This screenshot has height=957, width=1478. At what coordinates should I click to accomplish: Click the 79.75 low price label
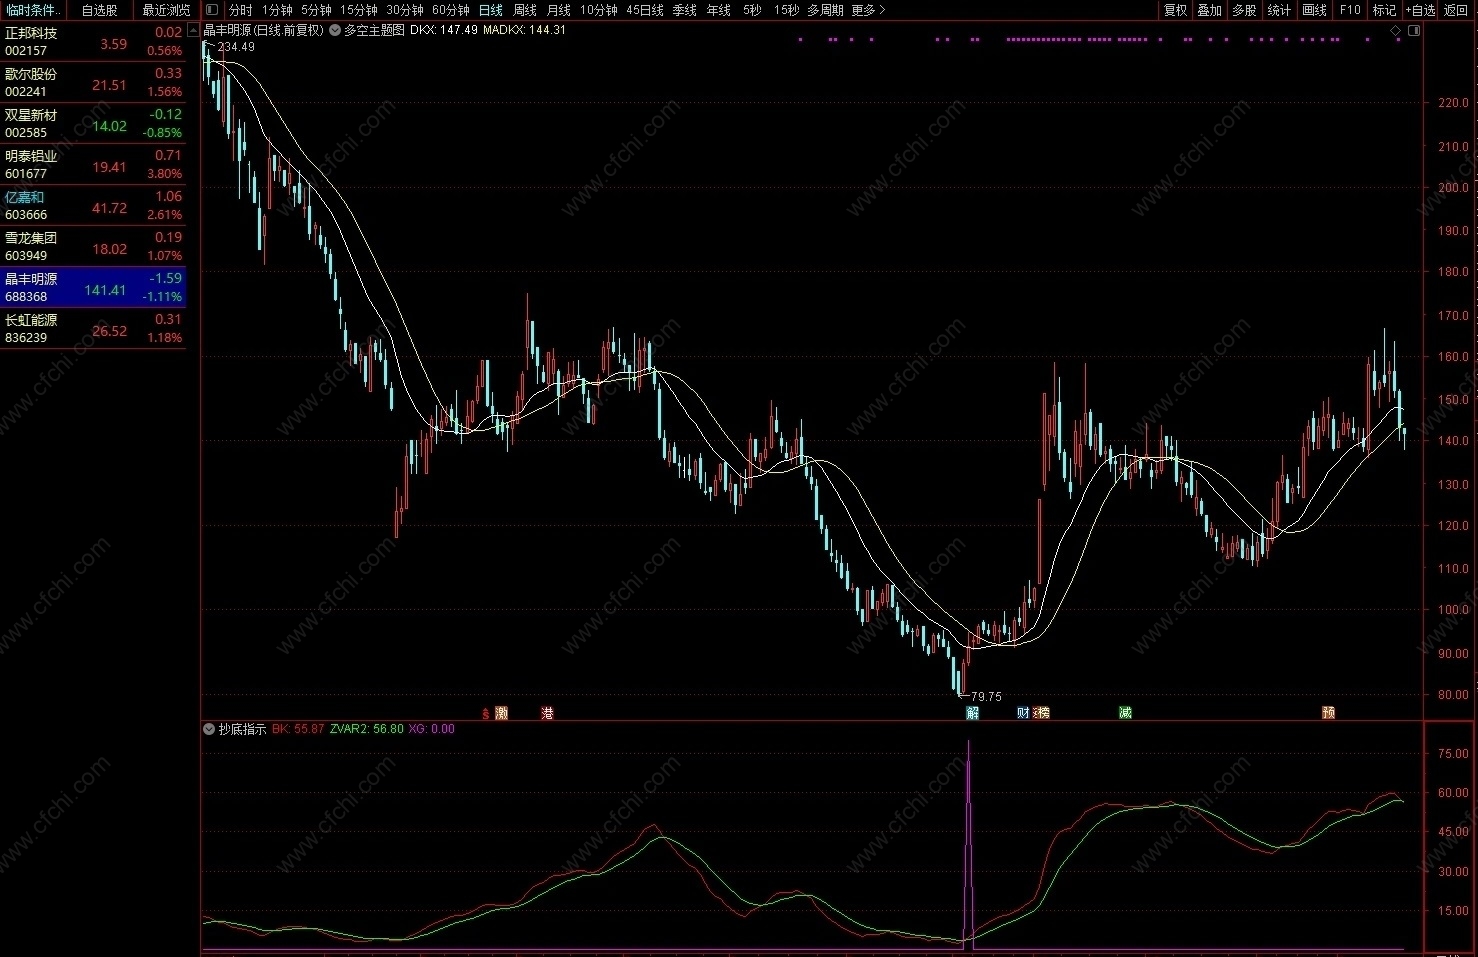tap(986, 697)
